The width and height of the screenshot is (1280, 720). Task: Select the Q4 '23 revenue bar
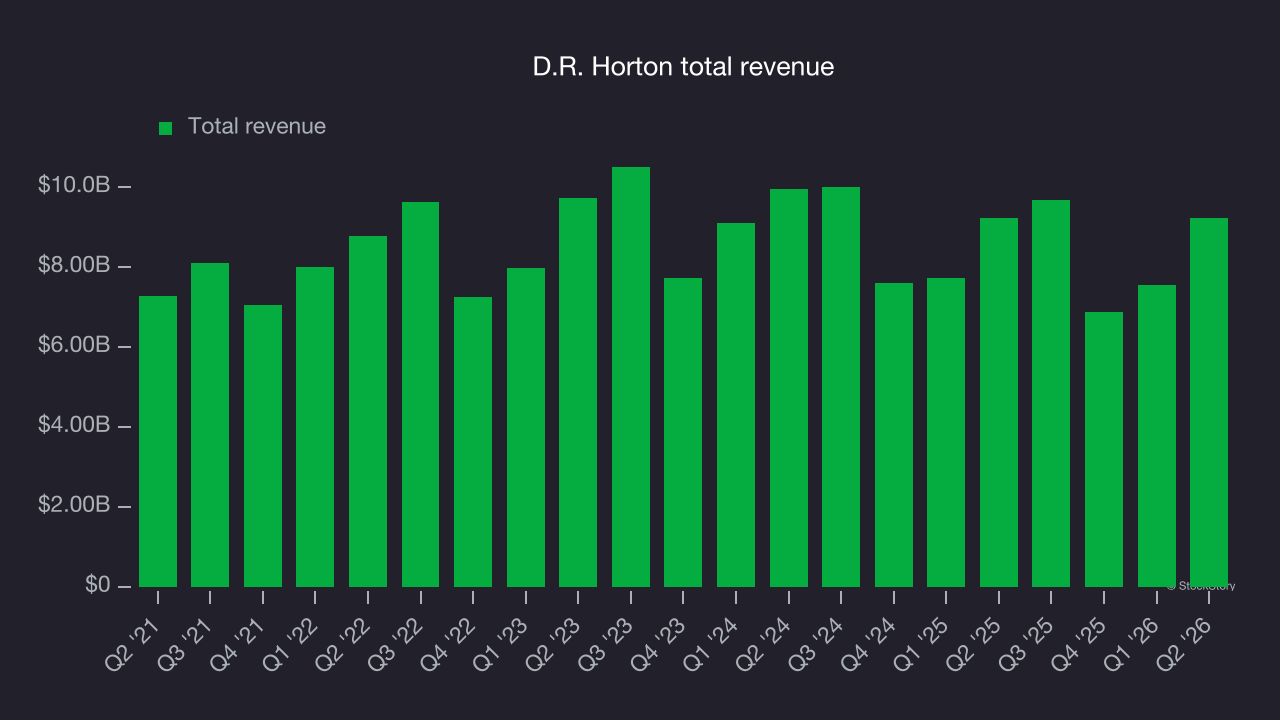(x=683, y=432)
